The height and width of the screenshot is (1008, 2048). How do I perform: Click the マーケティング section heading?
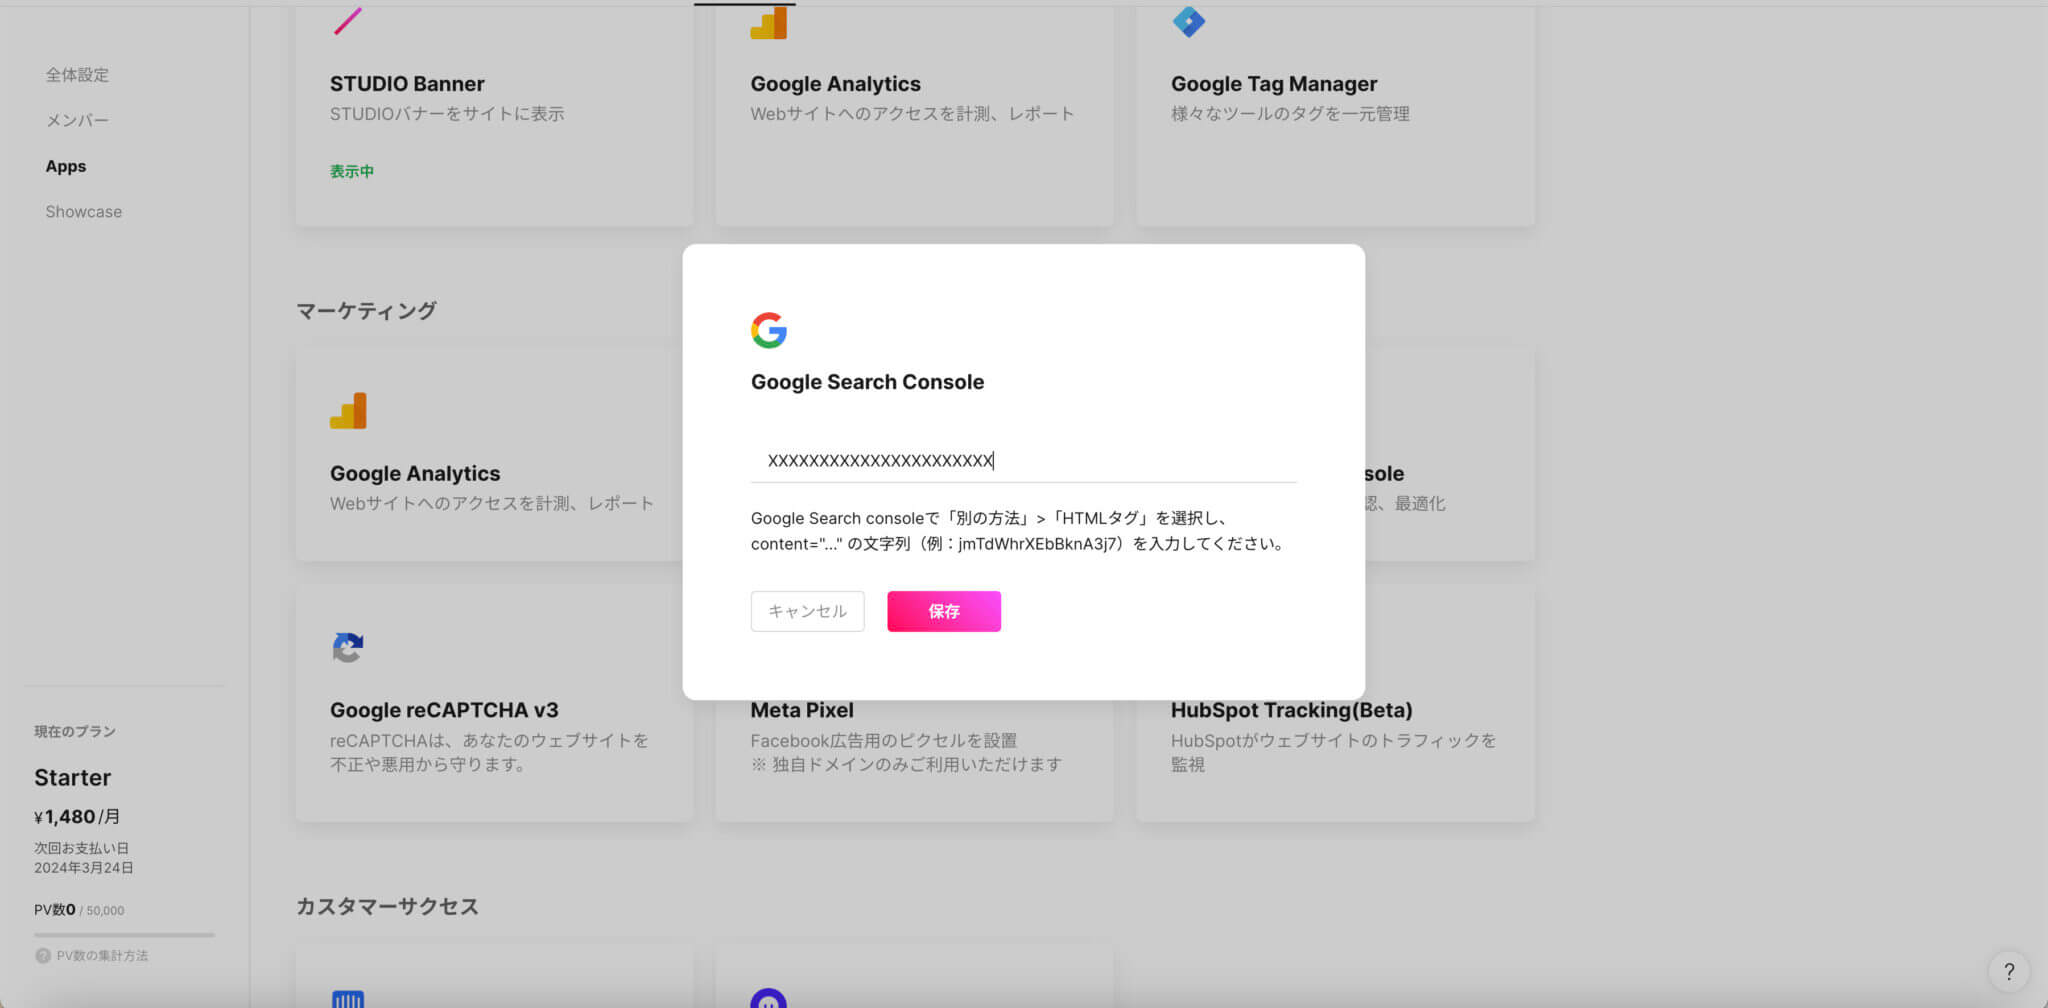tap(366, 310)
